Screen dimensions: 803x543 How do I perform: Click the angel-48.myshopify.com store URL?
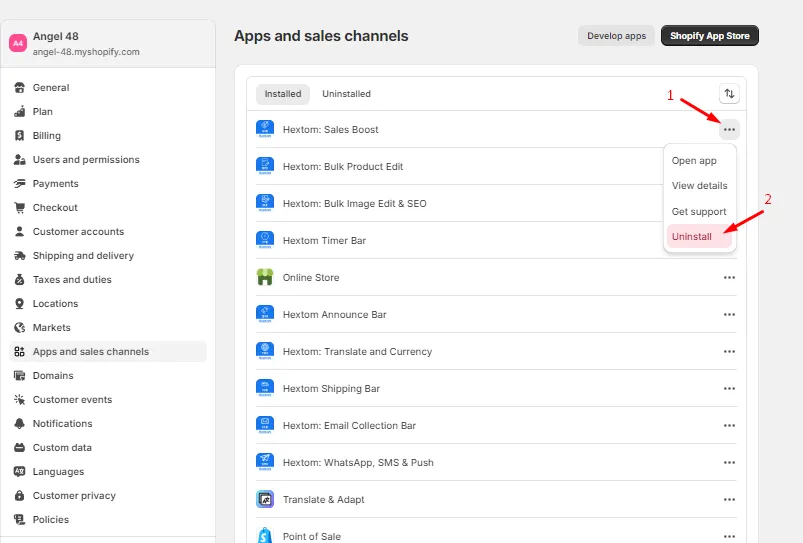86,52
